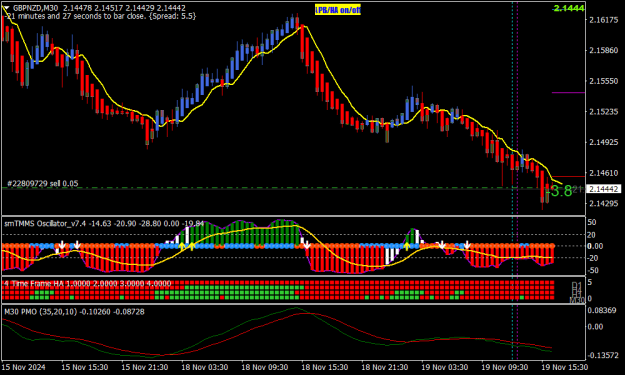The height and width of the screenshot is (375, 625).
Task: Click the current price box 2.14442
Action: pyautogui.click(x=604, y=189)
